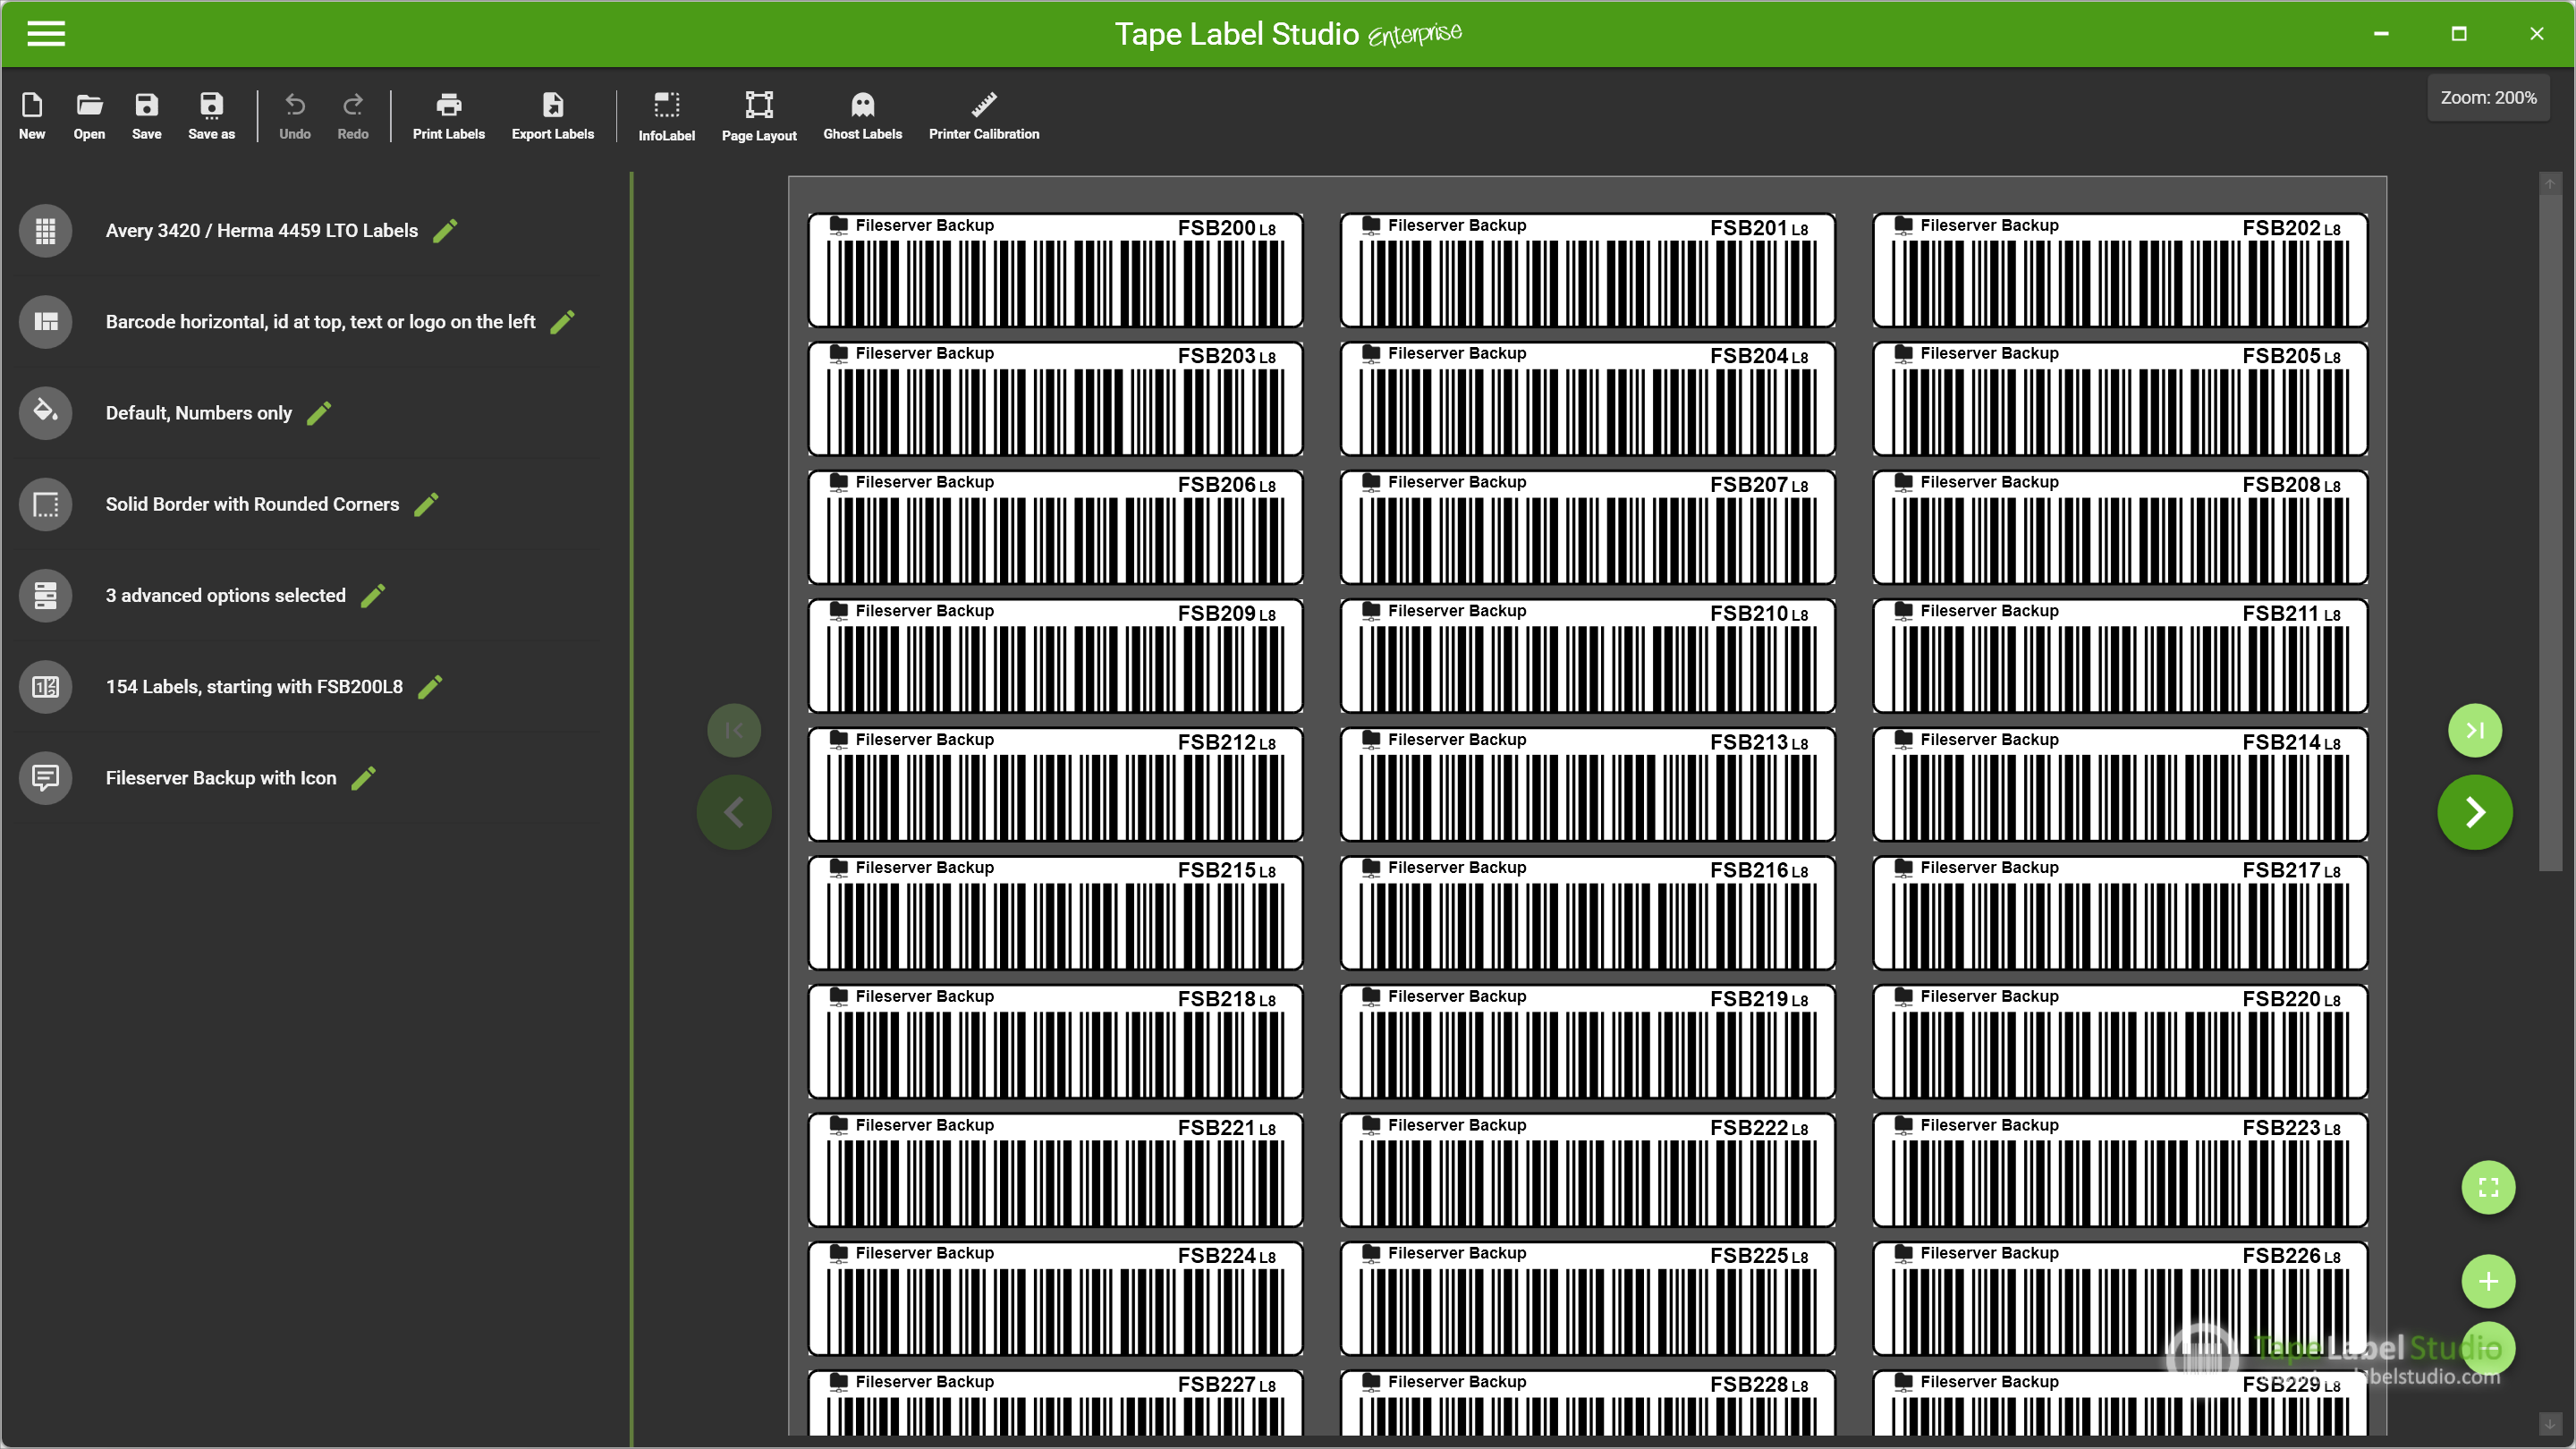2576x1449 pixels.
Task: Go to the next label page
Action: [x=2474, y=812]
